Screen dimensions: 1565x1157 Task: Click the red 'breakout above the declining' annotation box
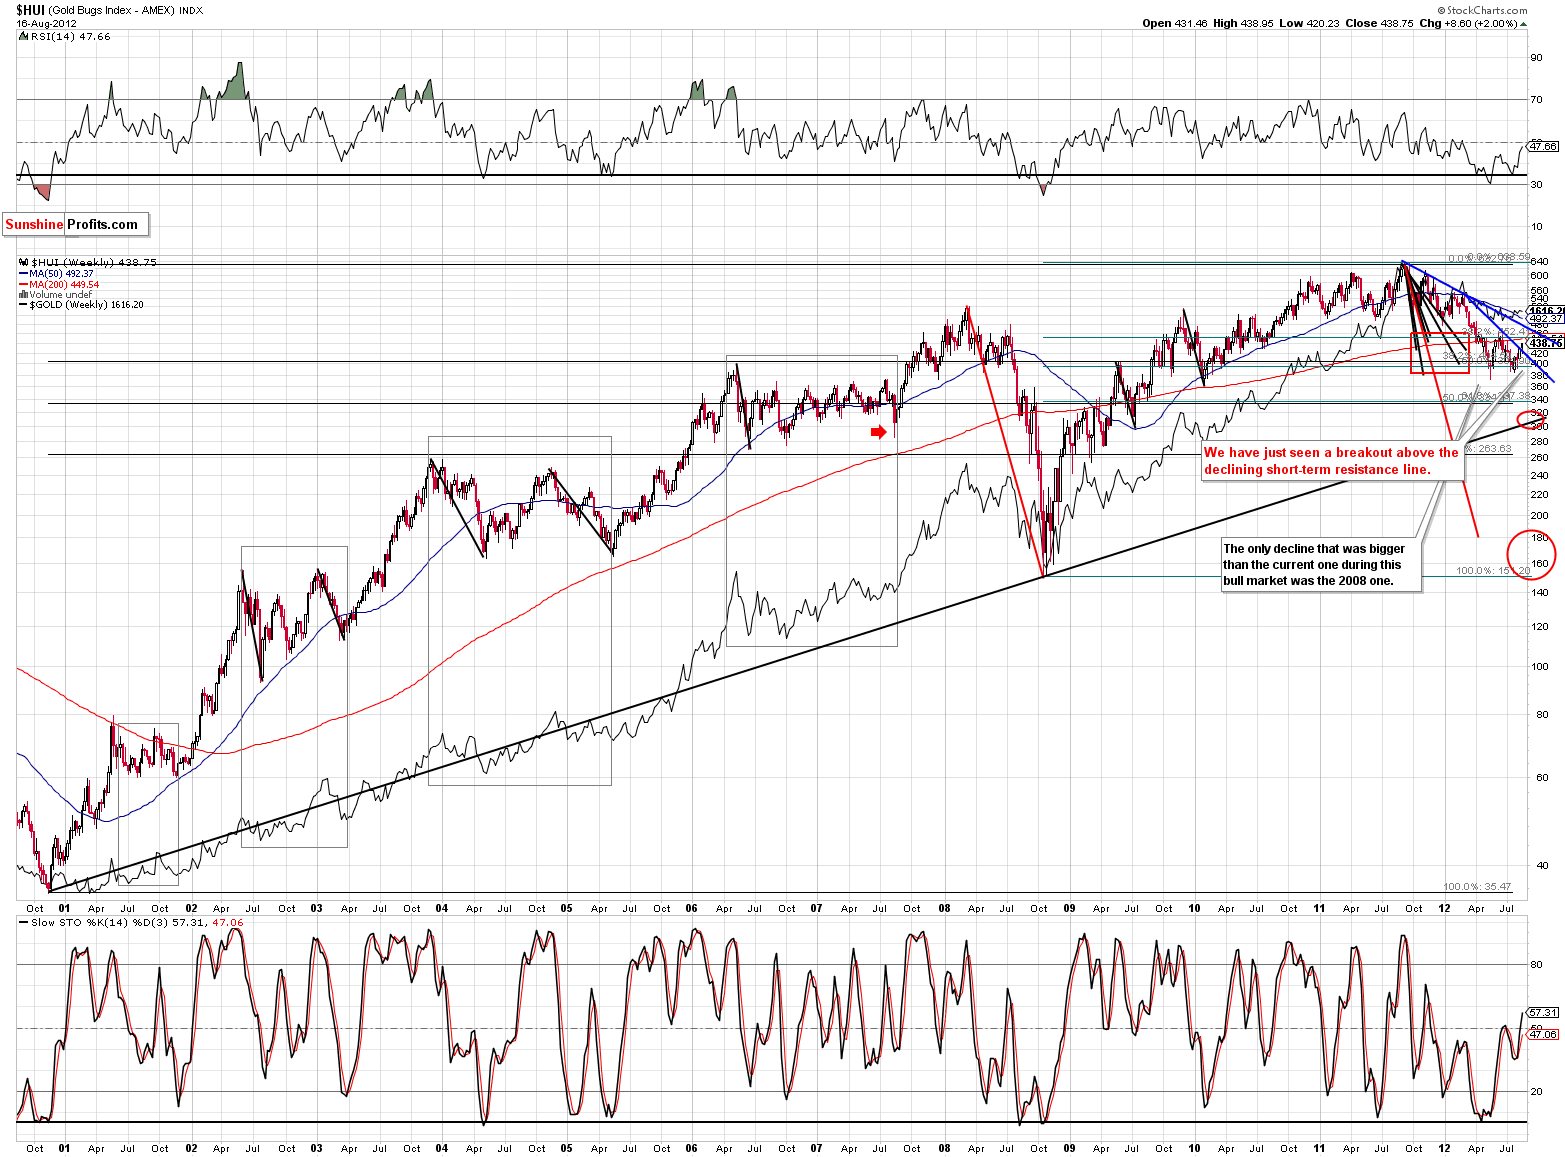tap(1331, 461)
